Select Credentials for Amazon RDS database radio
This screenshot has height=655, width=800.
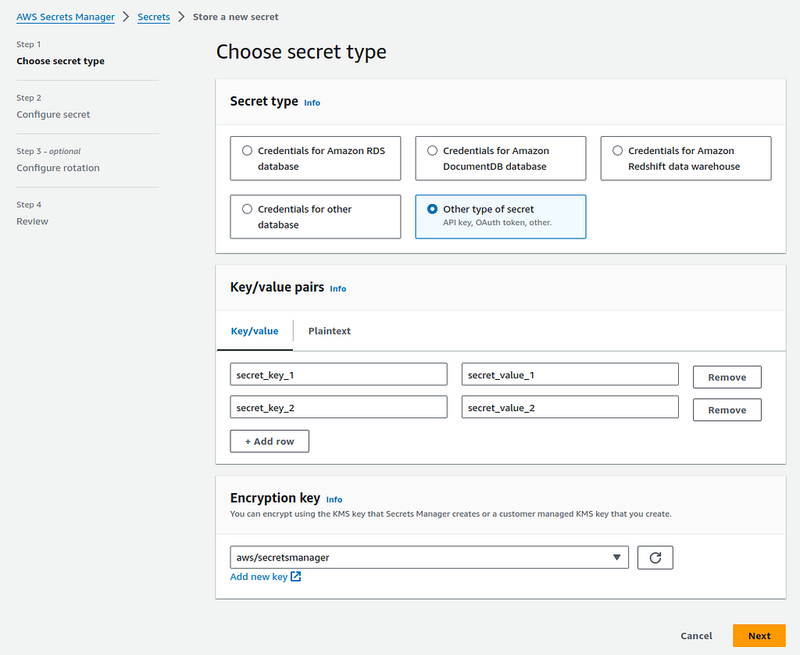[247, 150]
